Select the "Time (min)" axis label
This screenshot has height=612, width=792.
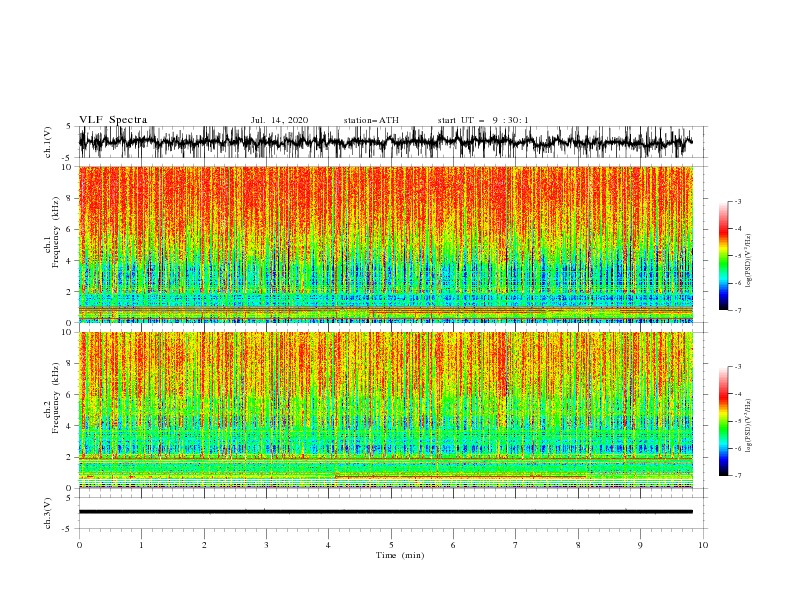(x=400, y=555)
